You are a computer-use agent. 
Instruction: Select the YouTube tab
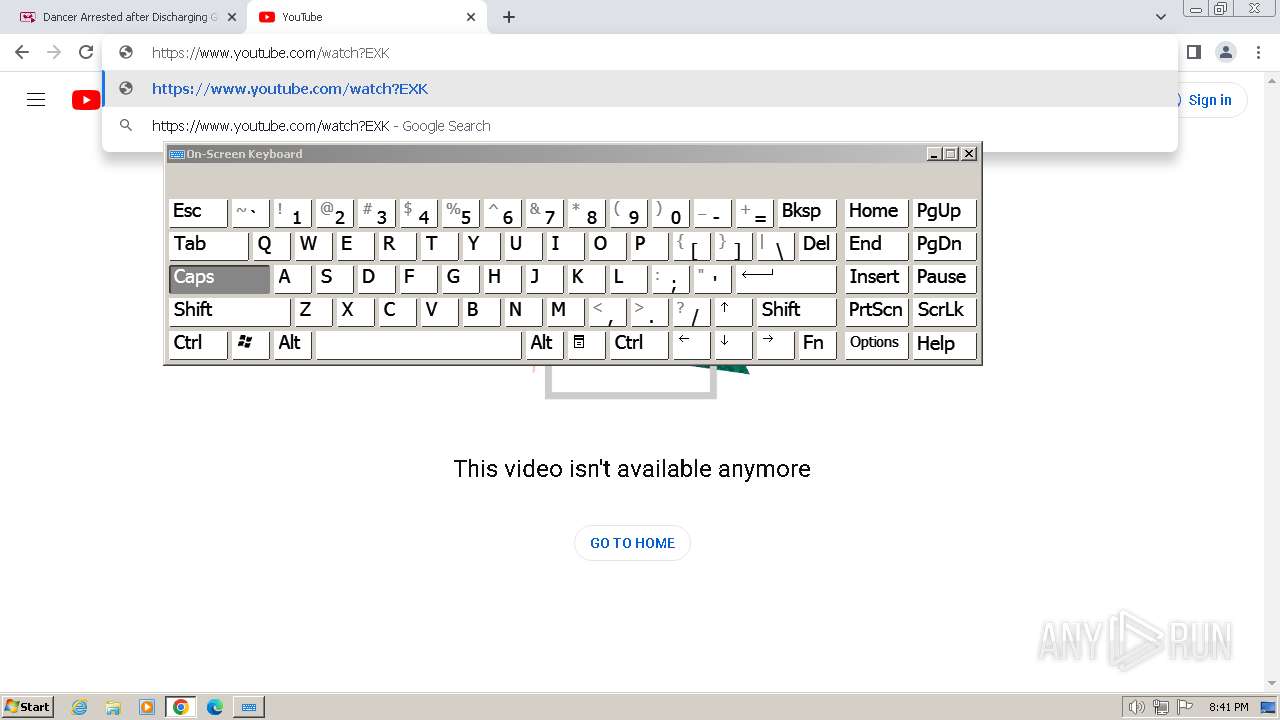pyautogui.click(x=367, y=17)
